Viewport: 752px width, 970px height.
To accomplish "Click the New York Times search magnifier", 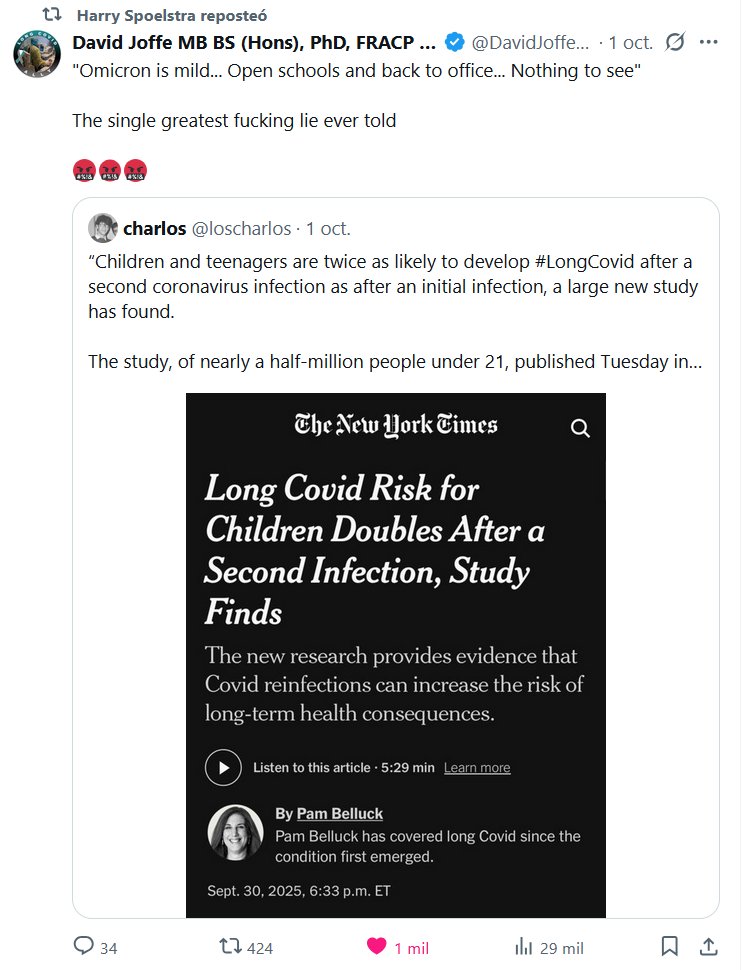I will (x=580, y=428).
